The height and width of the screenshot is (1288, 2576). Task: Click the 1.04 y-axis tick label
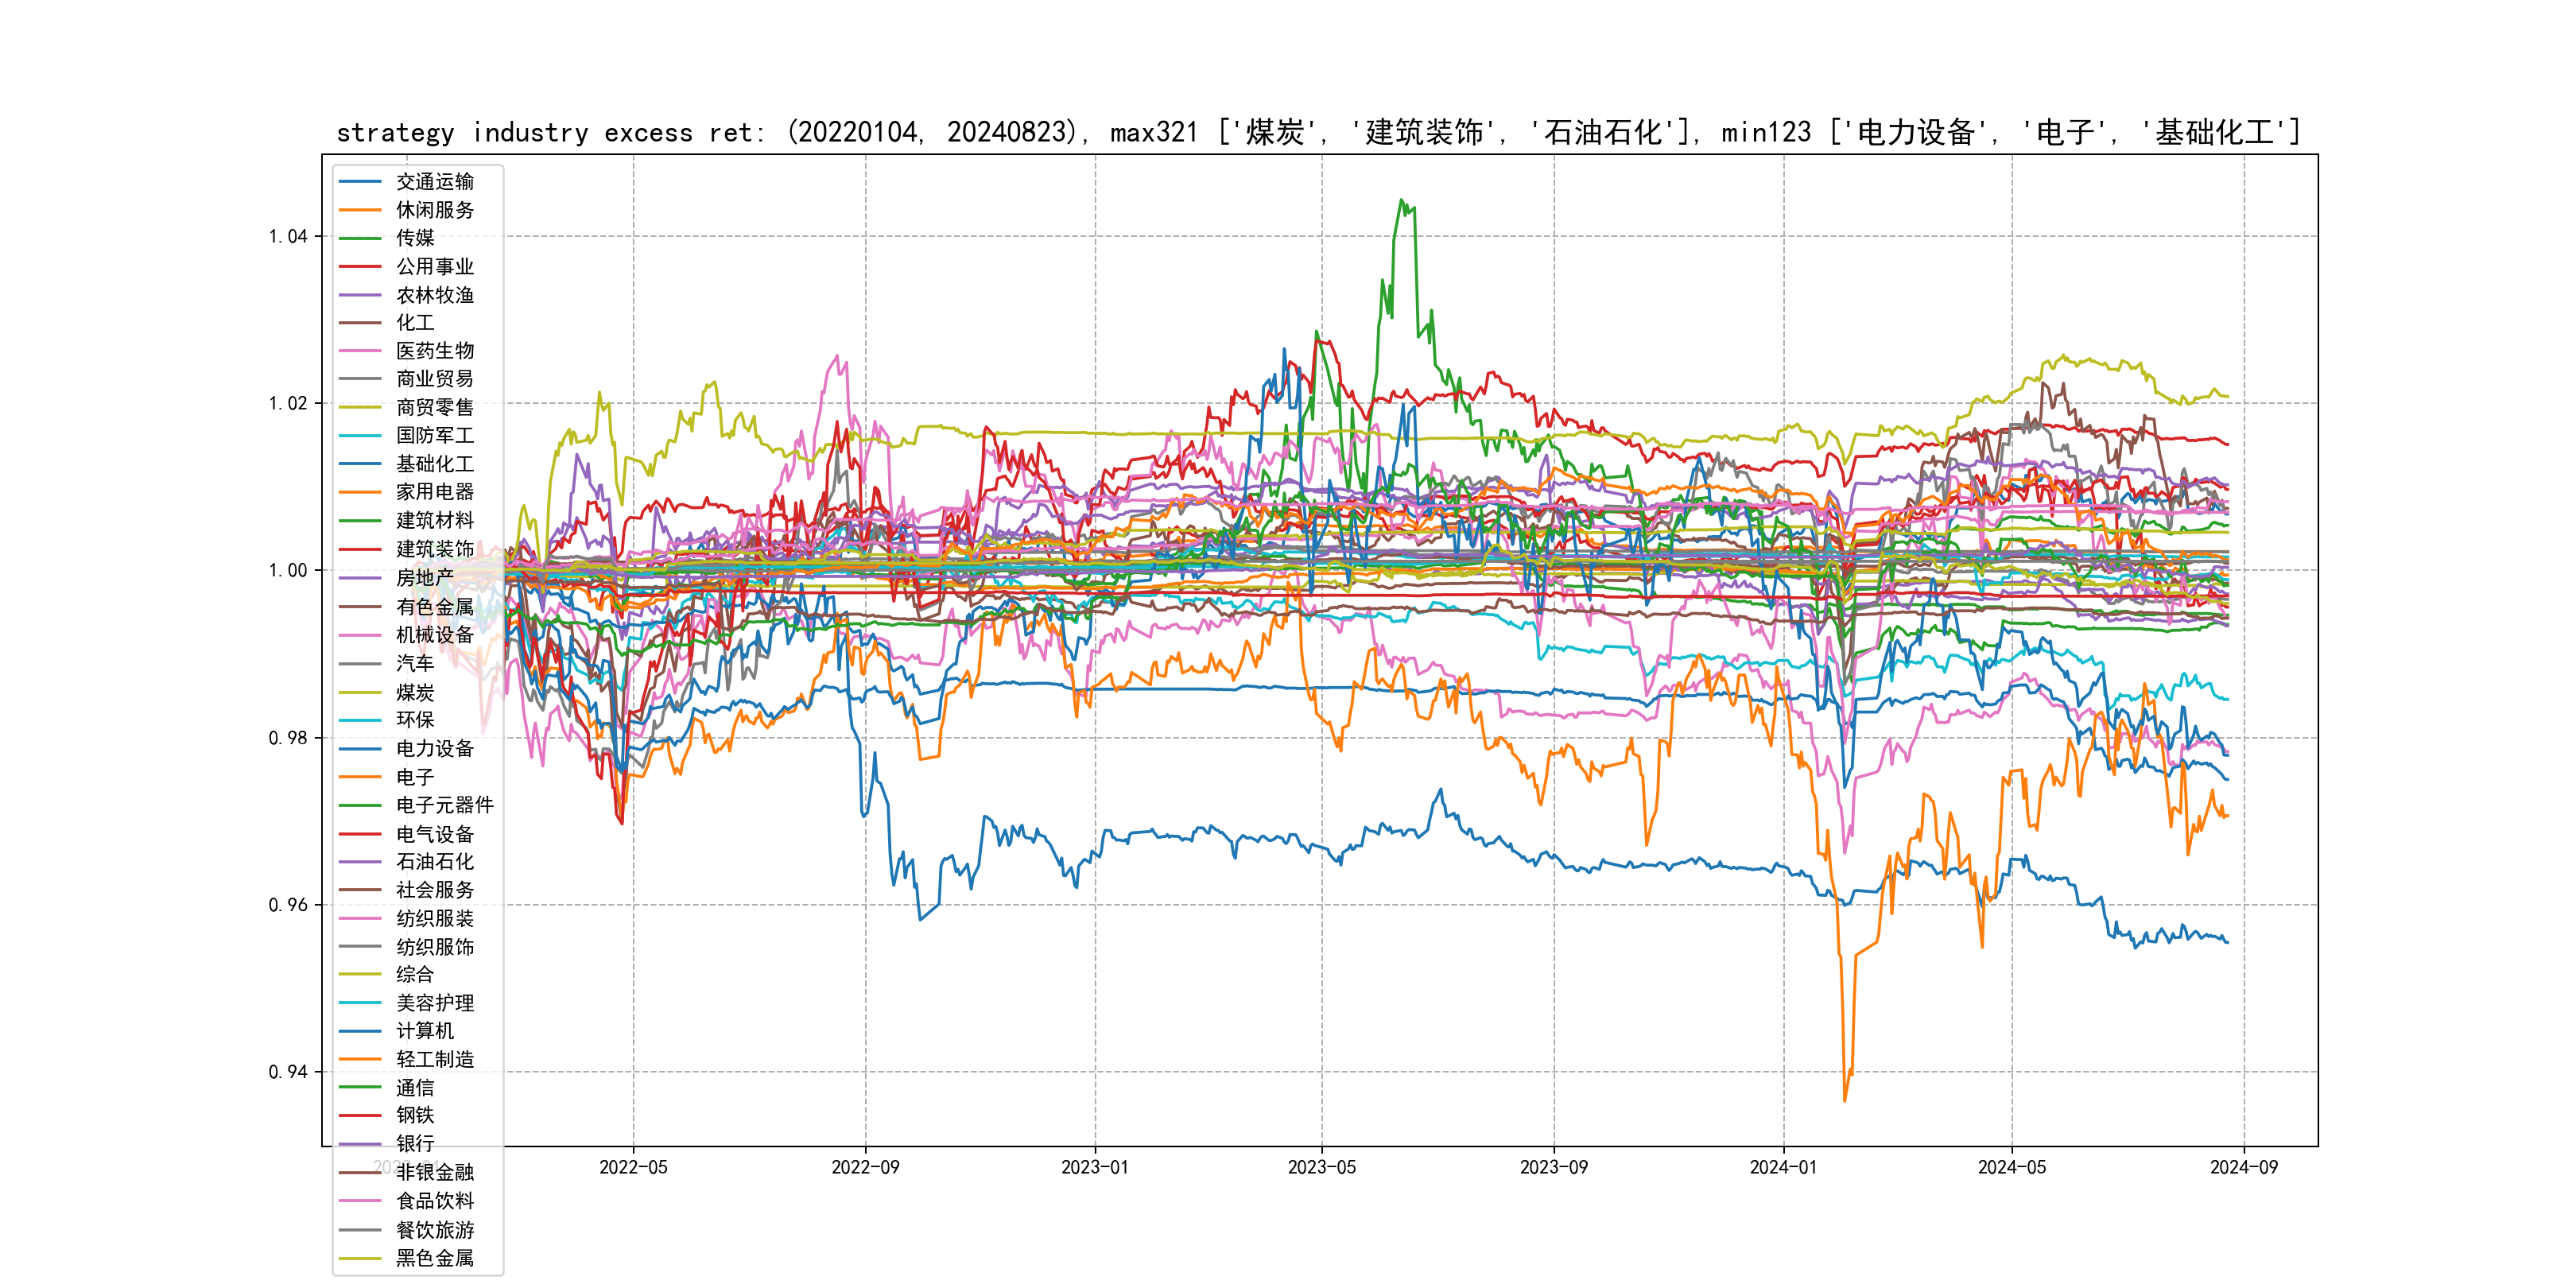point(288,236)
